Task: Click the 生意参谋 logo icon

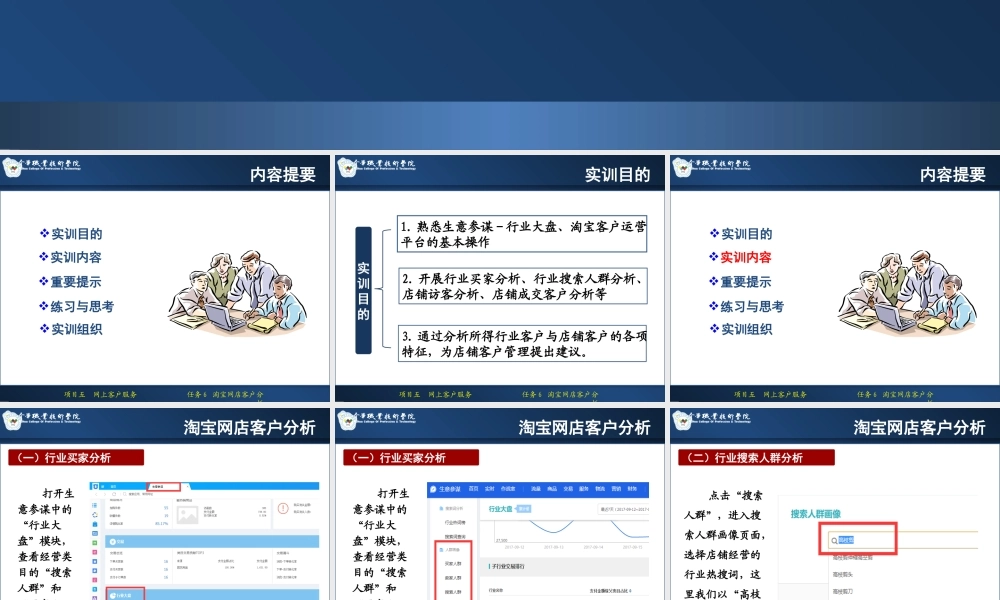Action: [x=432, y=489]
